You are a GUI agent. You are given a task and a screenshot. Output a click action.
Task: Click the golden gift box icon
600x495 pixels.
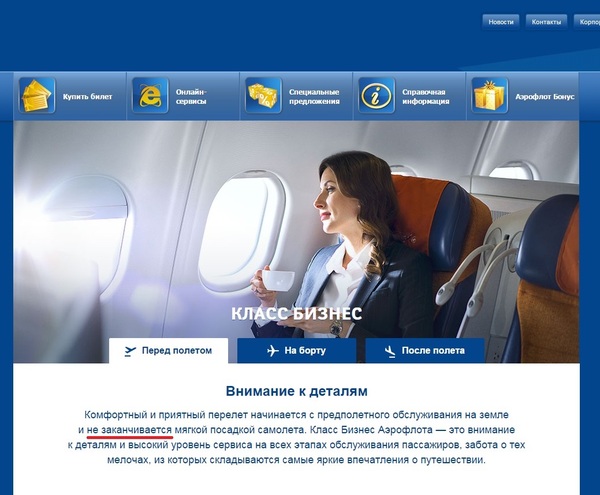coord(490,95)
